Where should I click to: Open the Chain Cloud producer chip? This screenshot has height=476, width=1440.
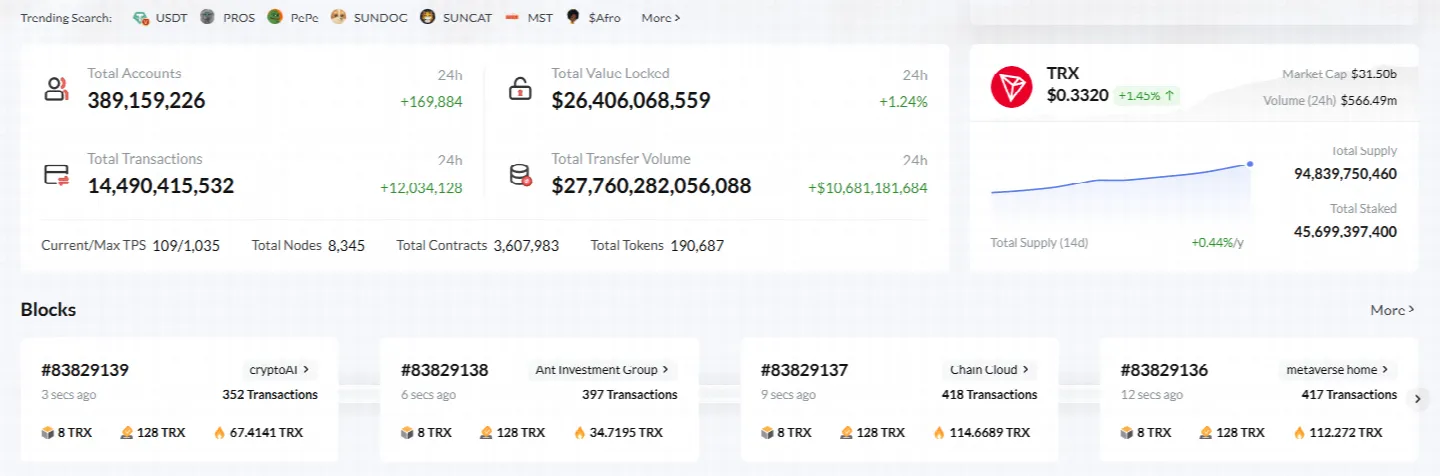pos(990,370)
